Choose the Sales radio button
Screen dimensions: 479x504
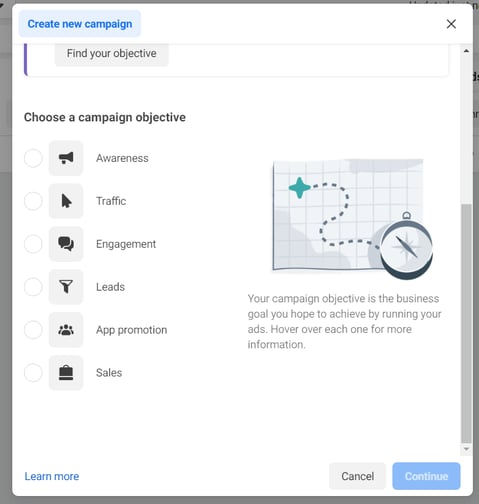[x=33, y=373]
